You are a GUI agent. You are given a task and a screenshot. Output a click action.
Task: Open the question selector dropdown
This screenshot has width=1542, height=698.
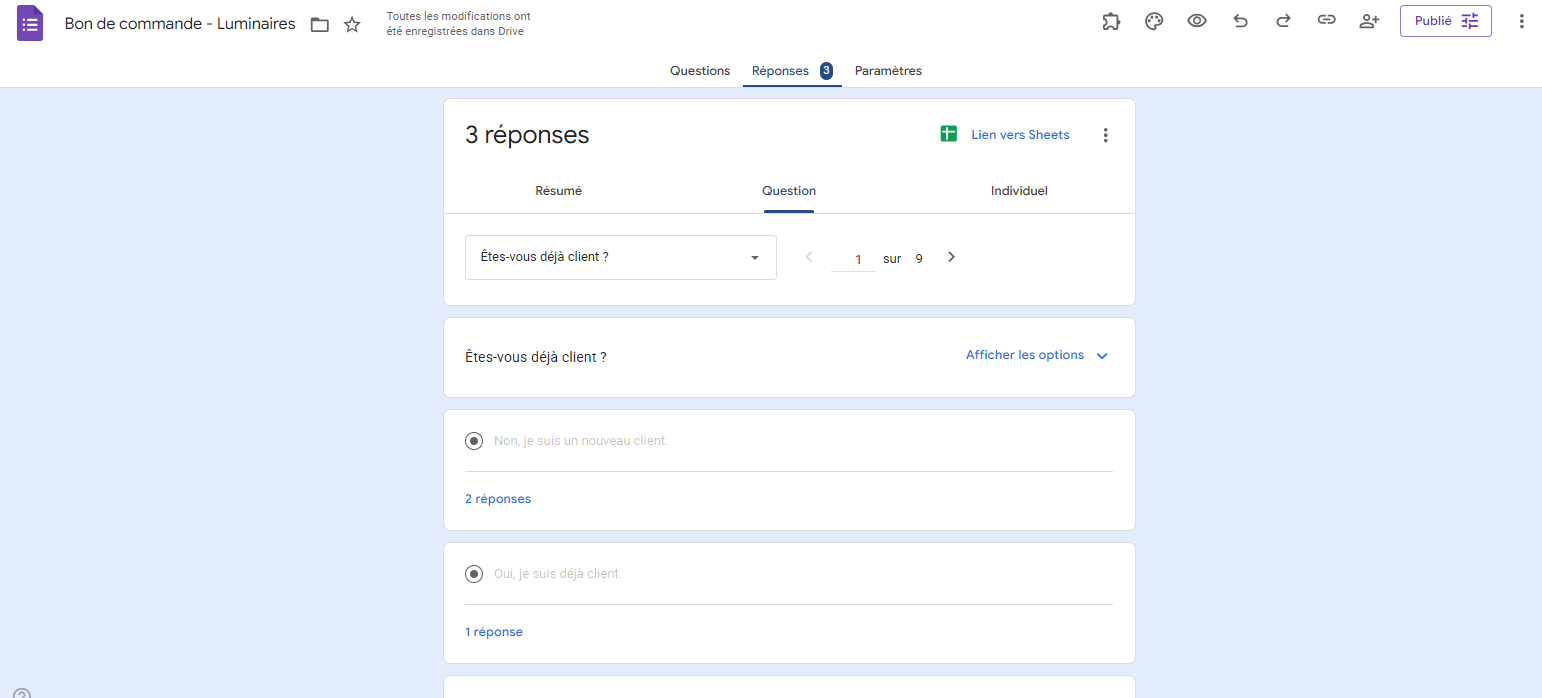[x=620, y=257]
